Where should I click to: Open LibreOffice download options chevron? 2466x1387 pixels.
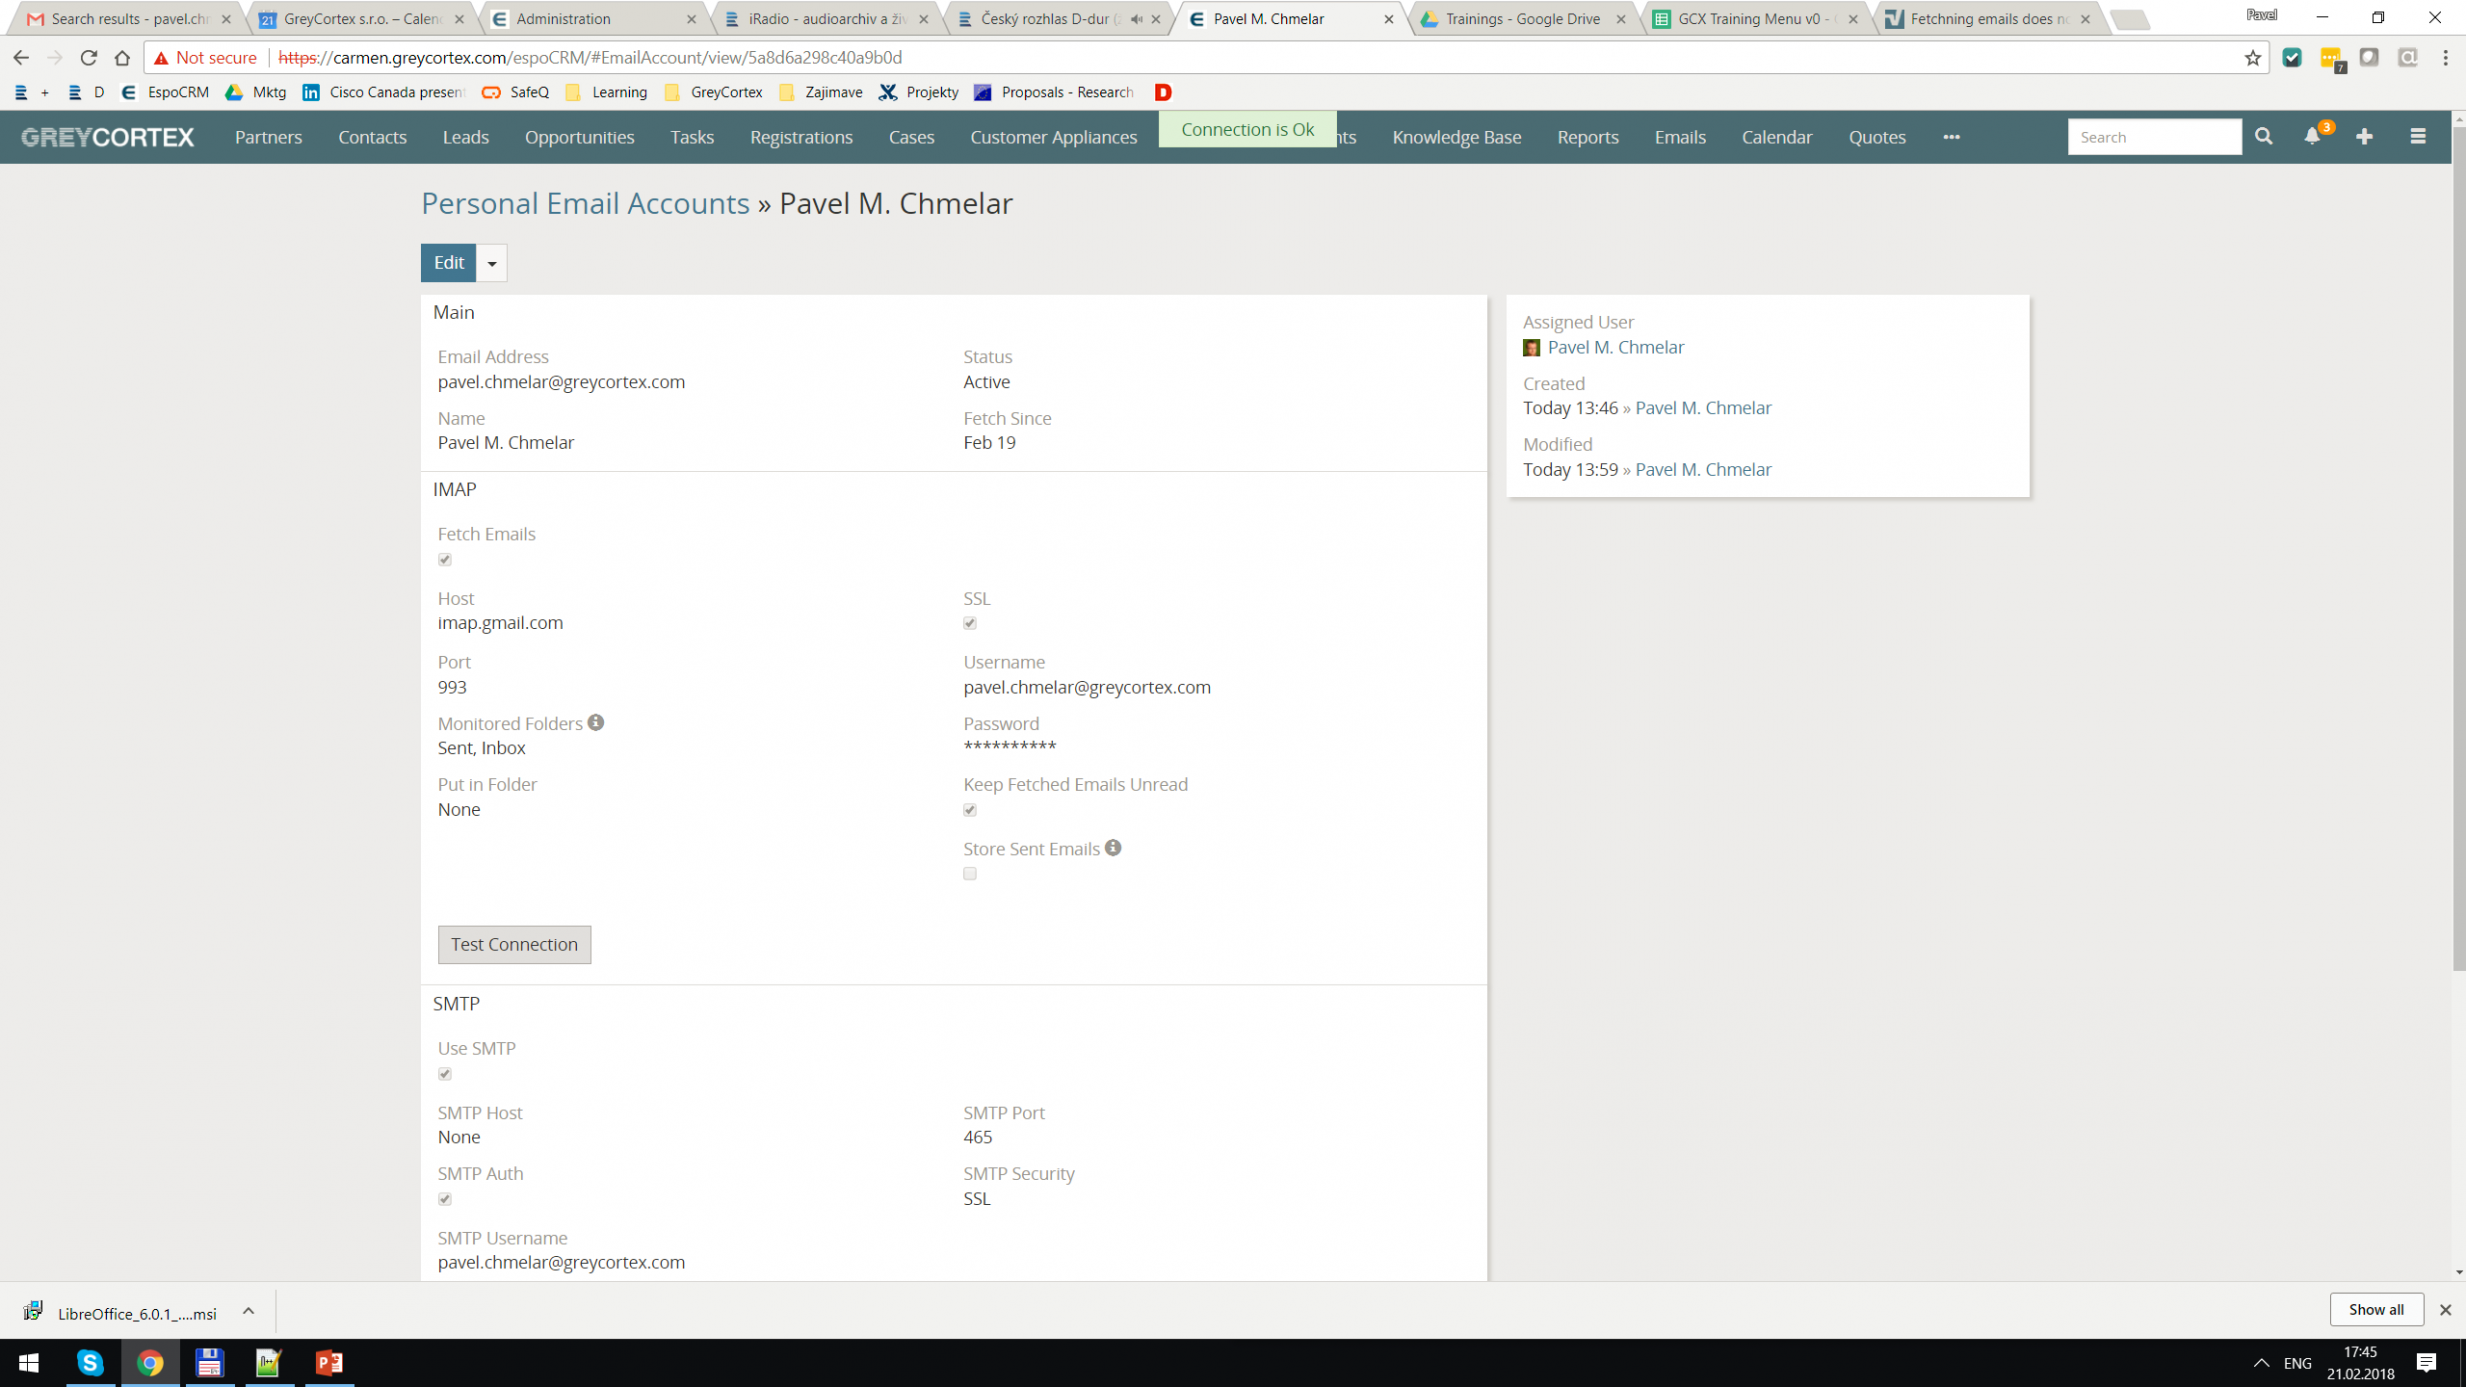pyautogui.click(x=248, y=1311)
